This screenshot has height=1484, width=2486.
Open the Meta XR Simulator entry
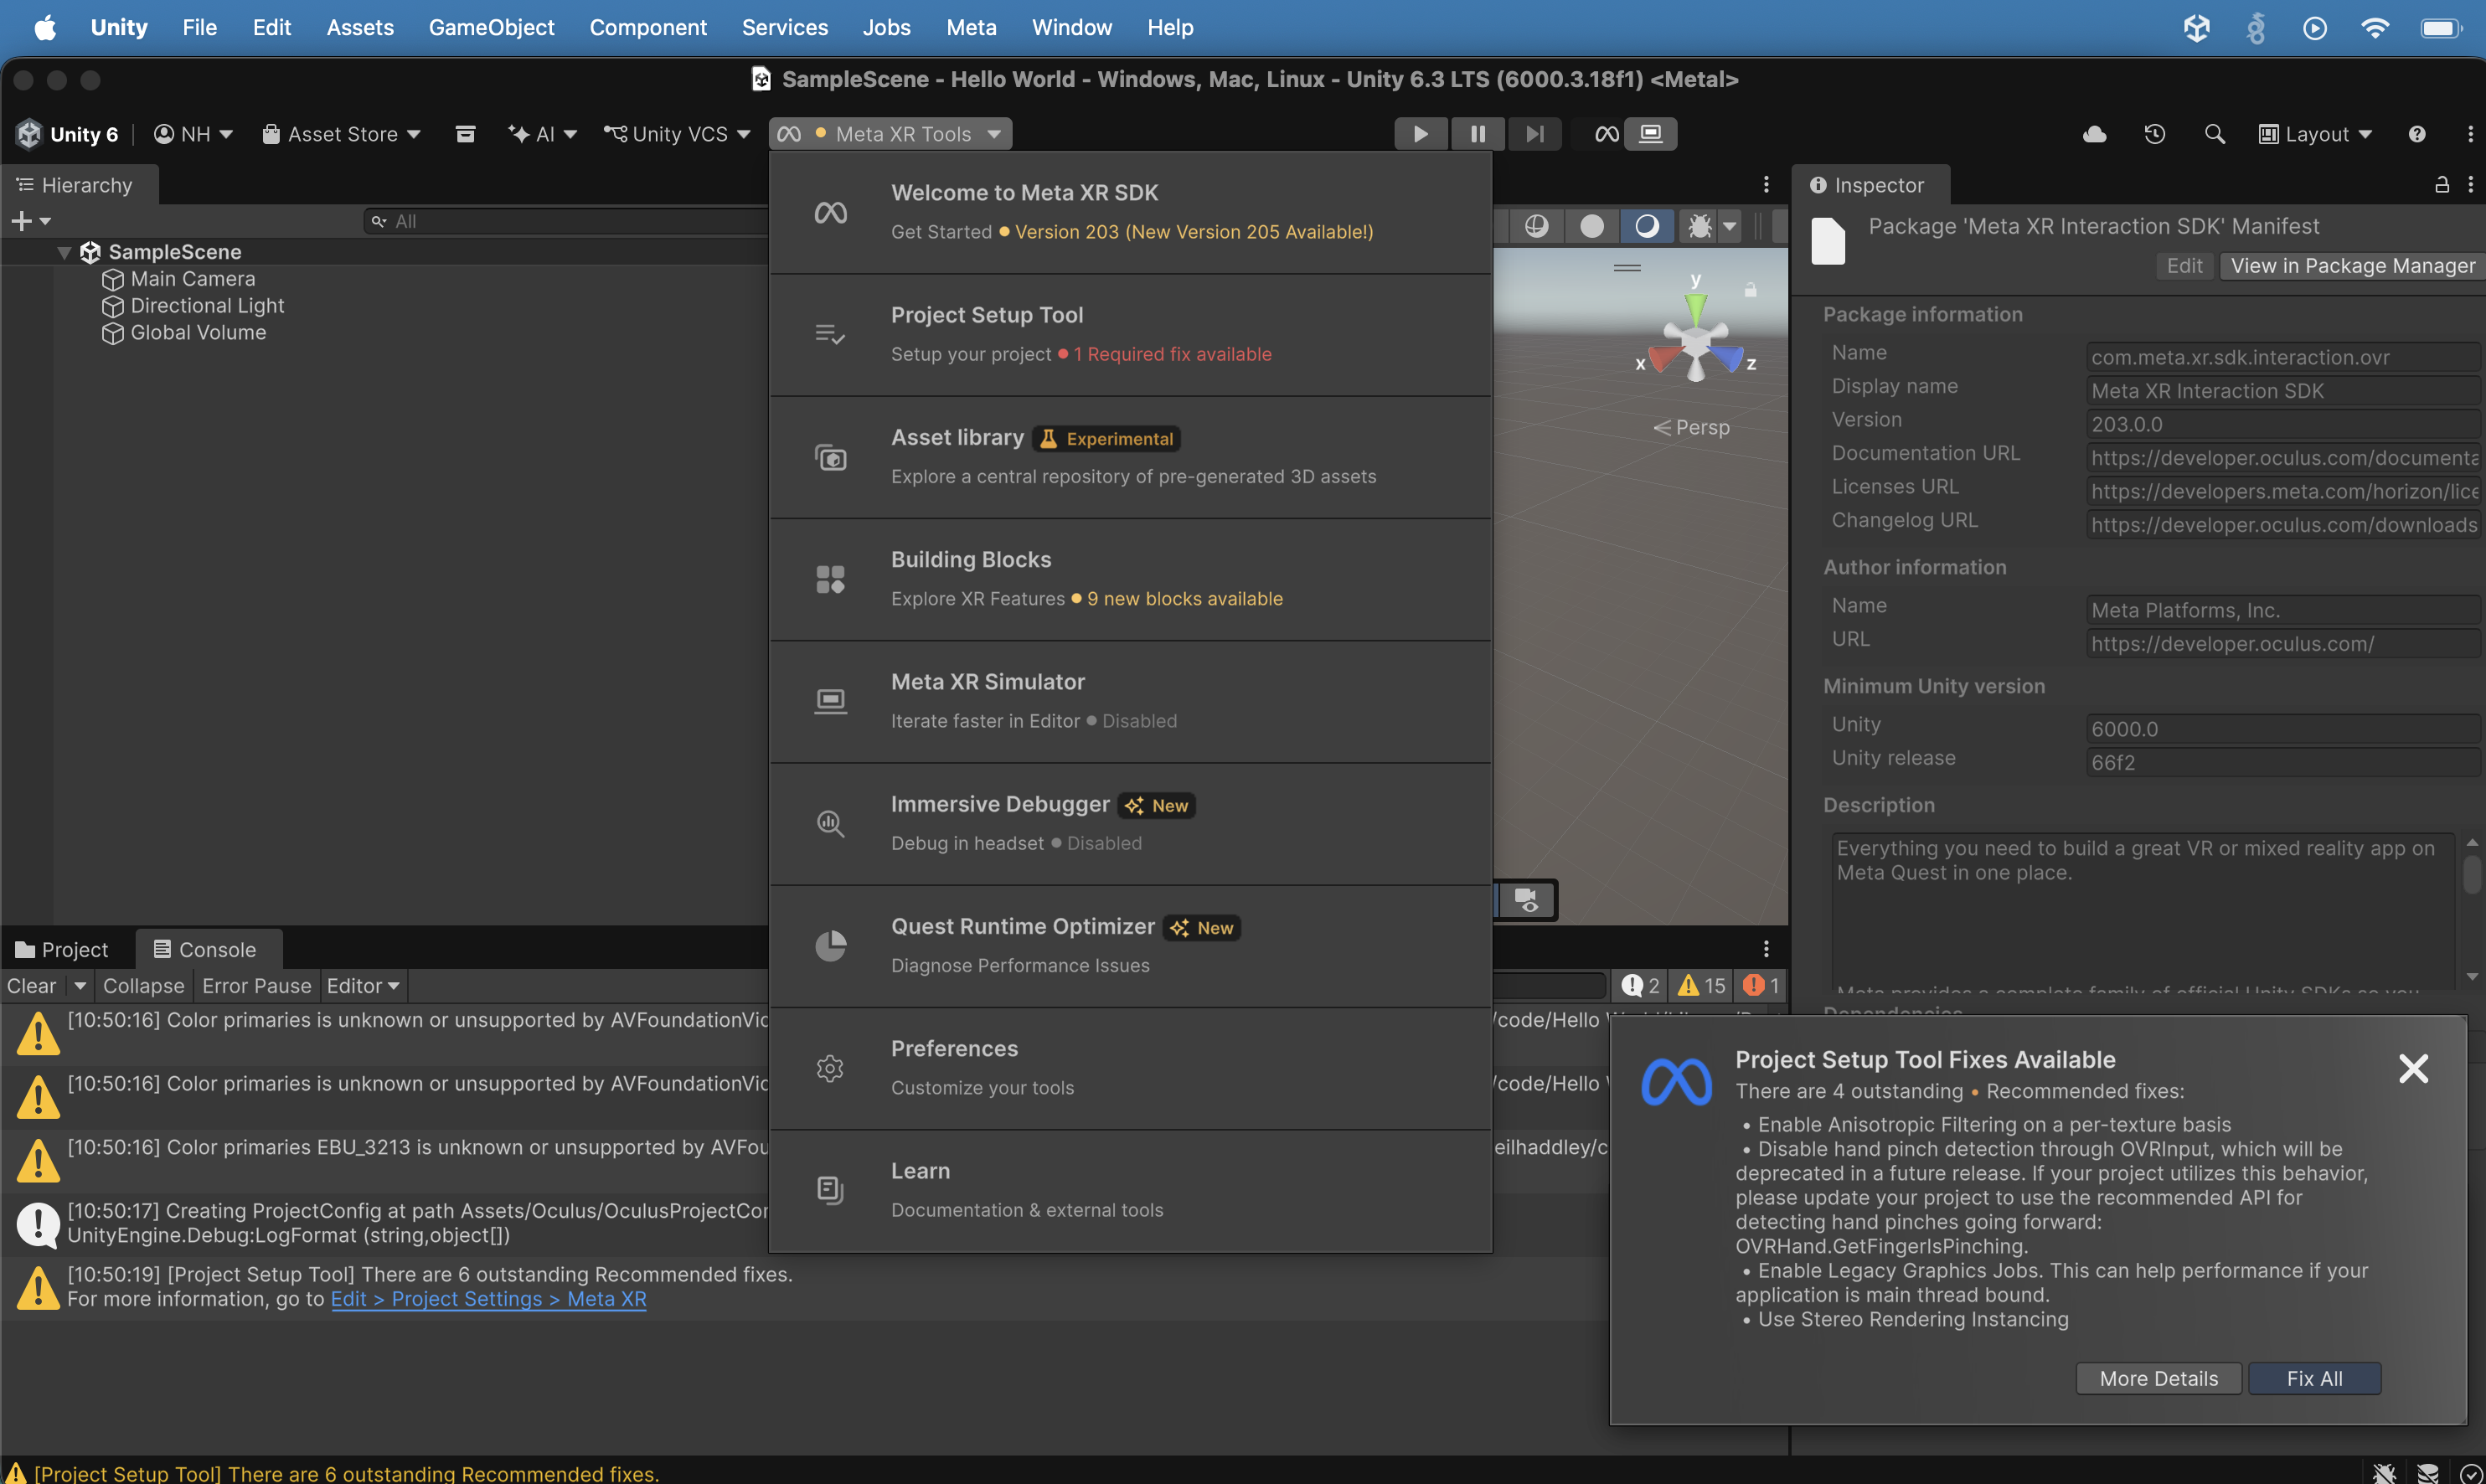pos(1130,701)
